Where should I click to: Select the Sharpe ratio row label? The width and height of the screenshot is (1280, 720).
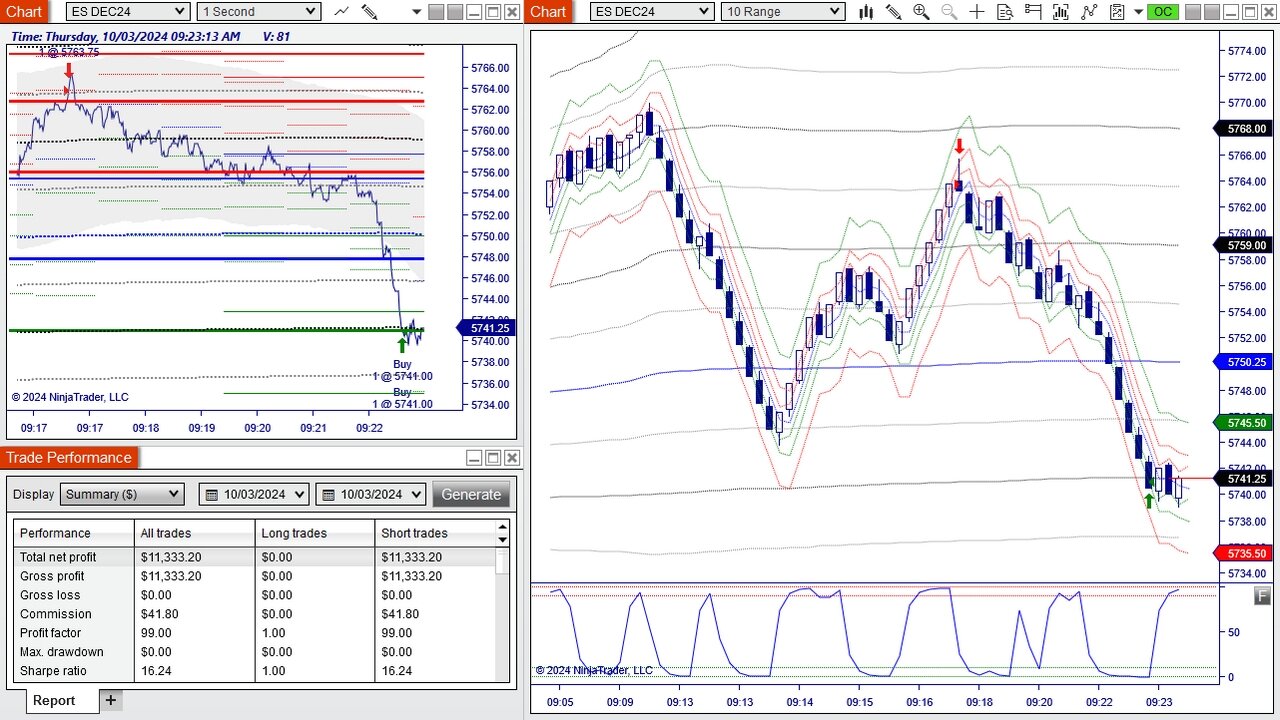53,671
